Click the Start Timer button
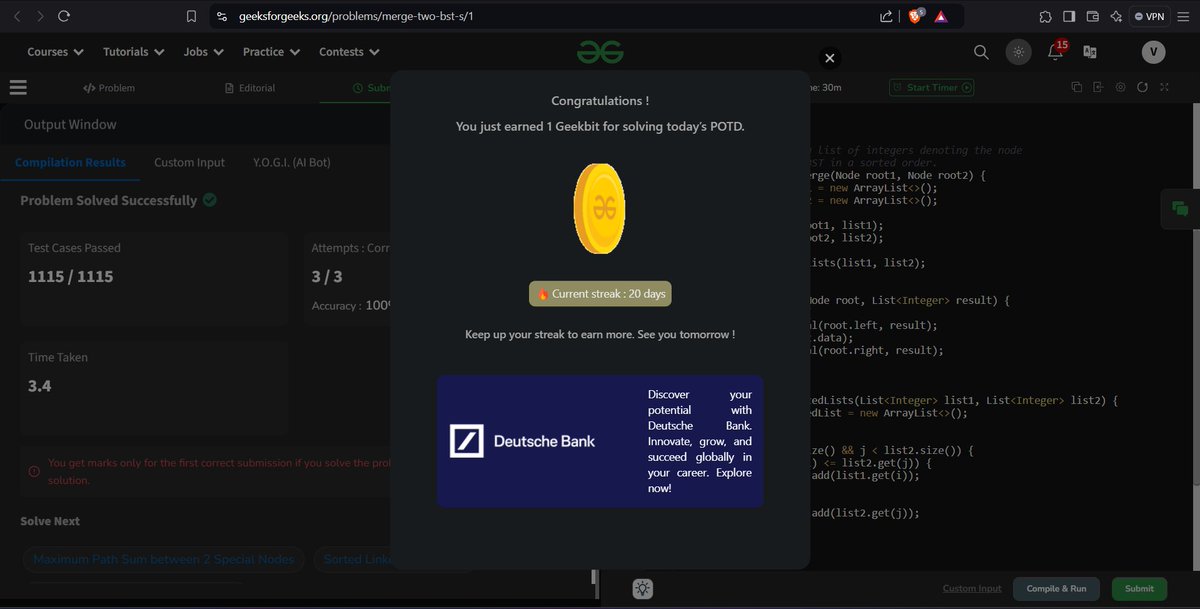Screen dimensions: 1200x609 pyautogui.click(x=931, y=87)
